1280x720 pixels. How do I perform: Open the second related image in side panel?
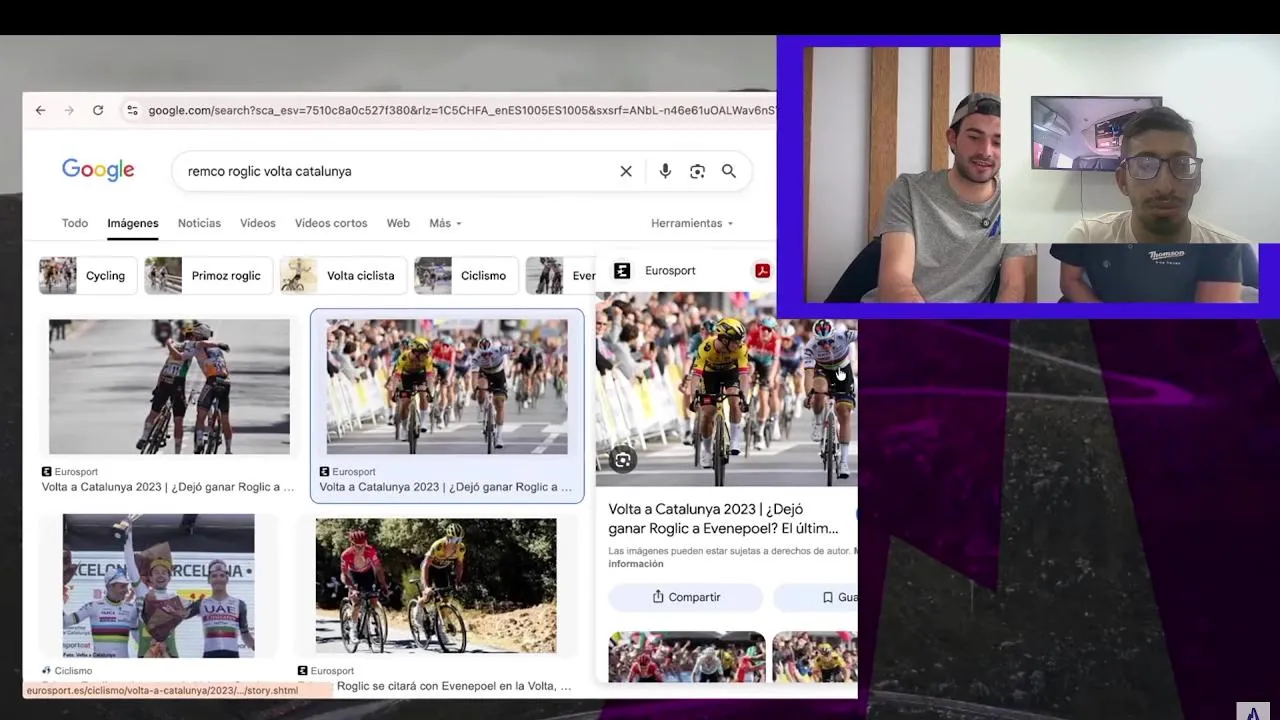815,657
